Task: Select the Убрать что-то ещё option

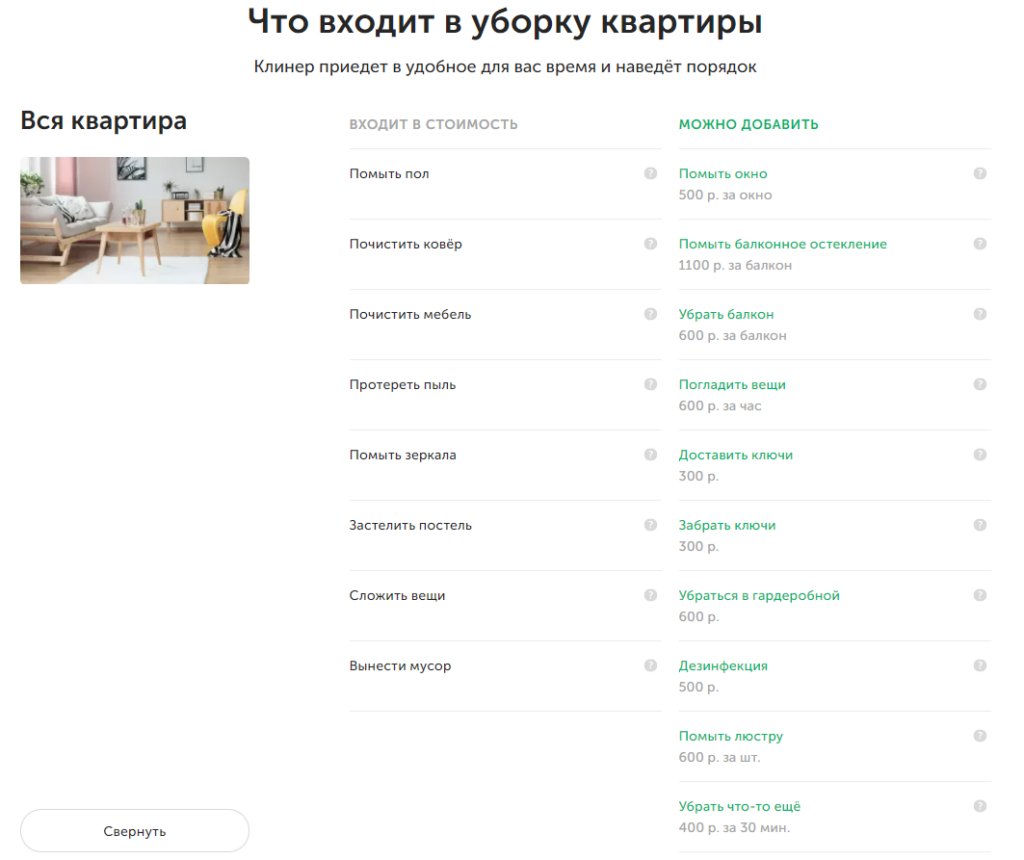Action: (x=739, y=807)
